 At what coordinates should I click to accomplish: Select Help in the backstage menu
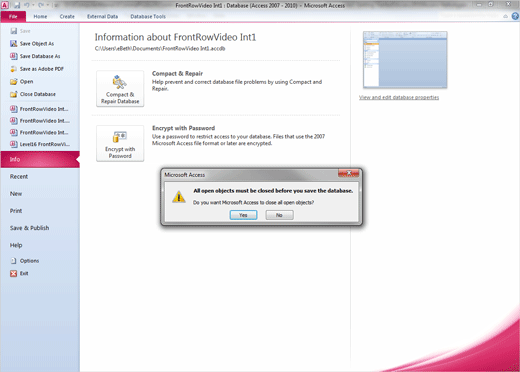click(16, 245)
